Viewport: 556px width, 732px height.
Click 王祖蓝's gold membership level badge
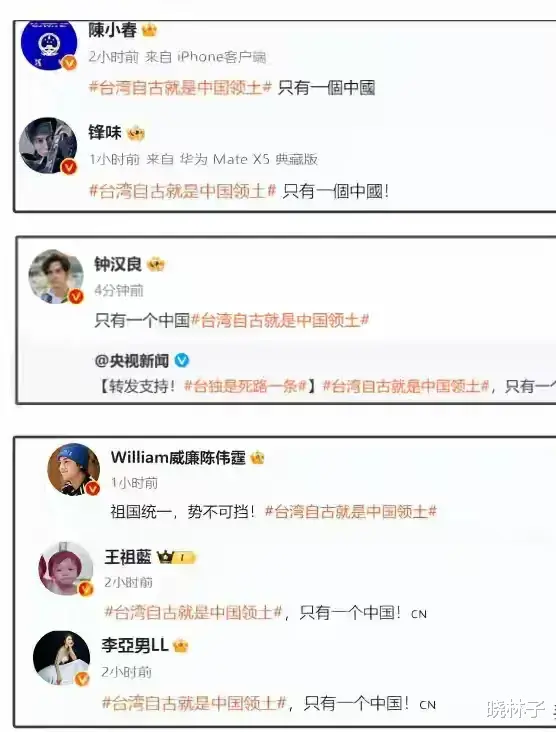coord(176,557)
